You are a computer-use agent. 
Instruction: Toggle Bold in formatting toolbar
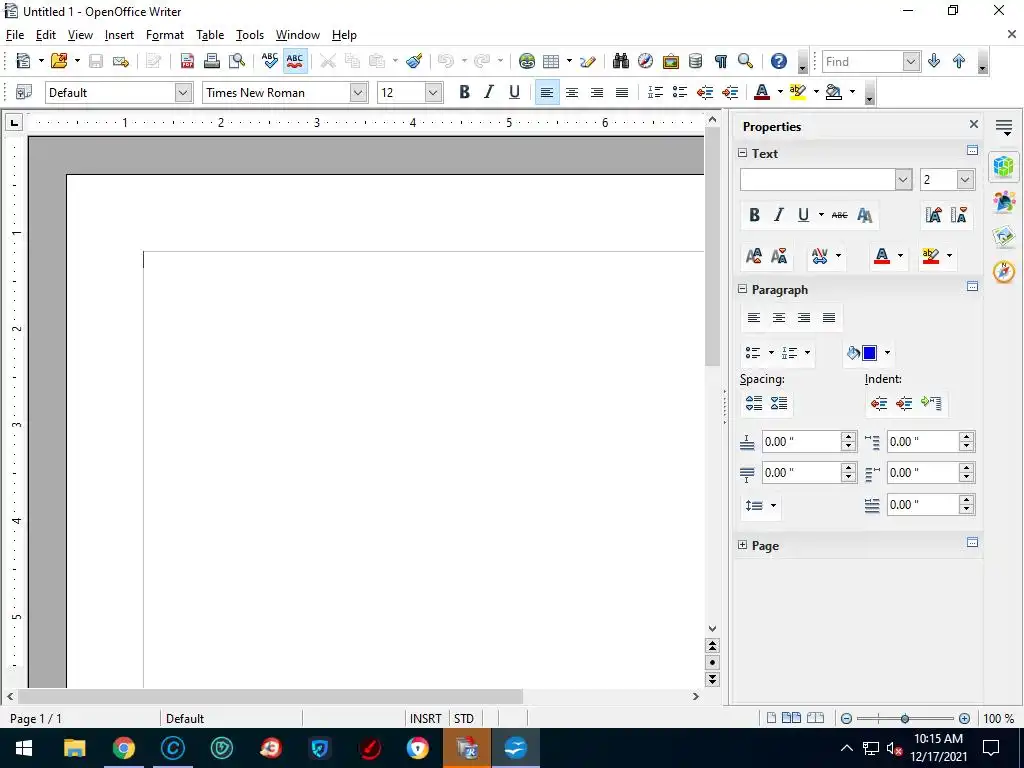click(x=464, y=93)
